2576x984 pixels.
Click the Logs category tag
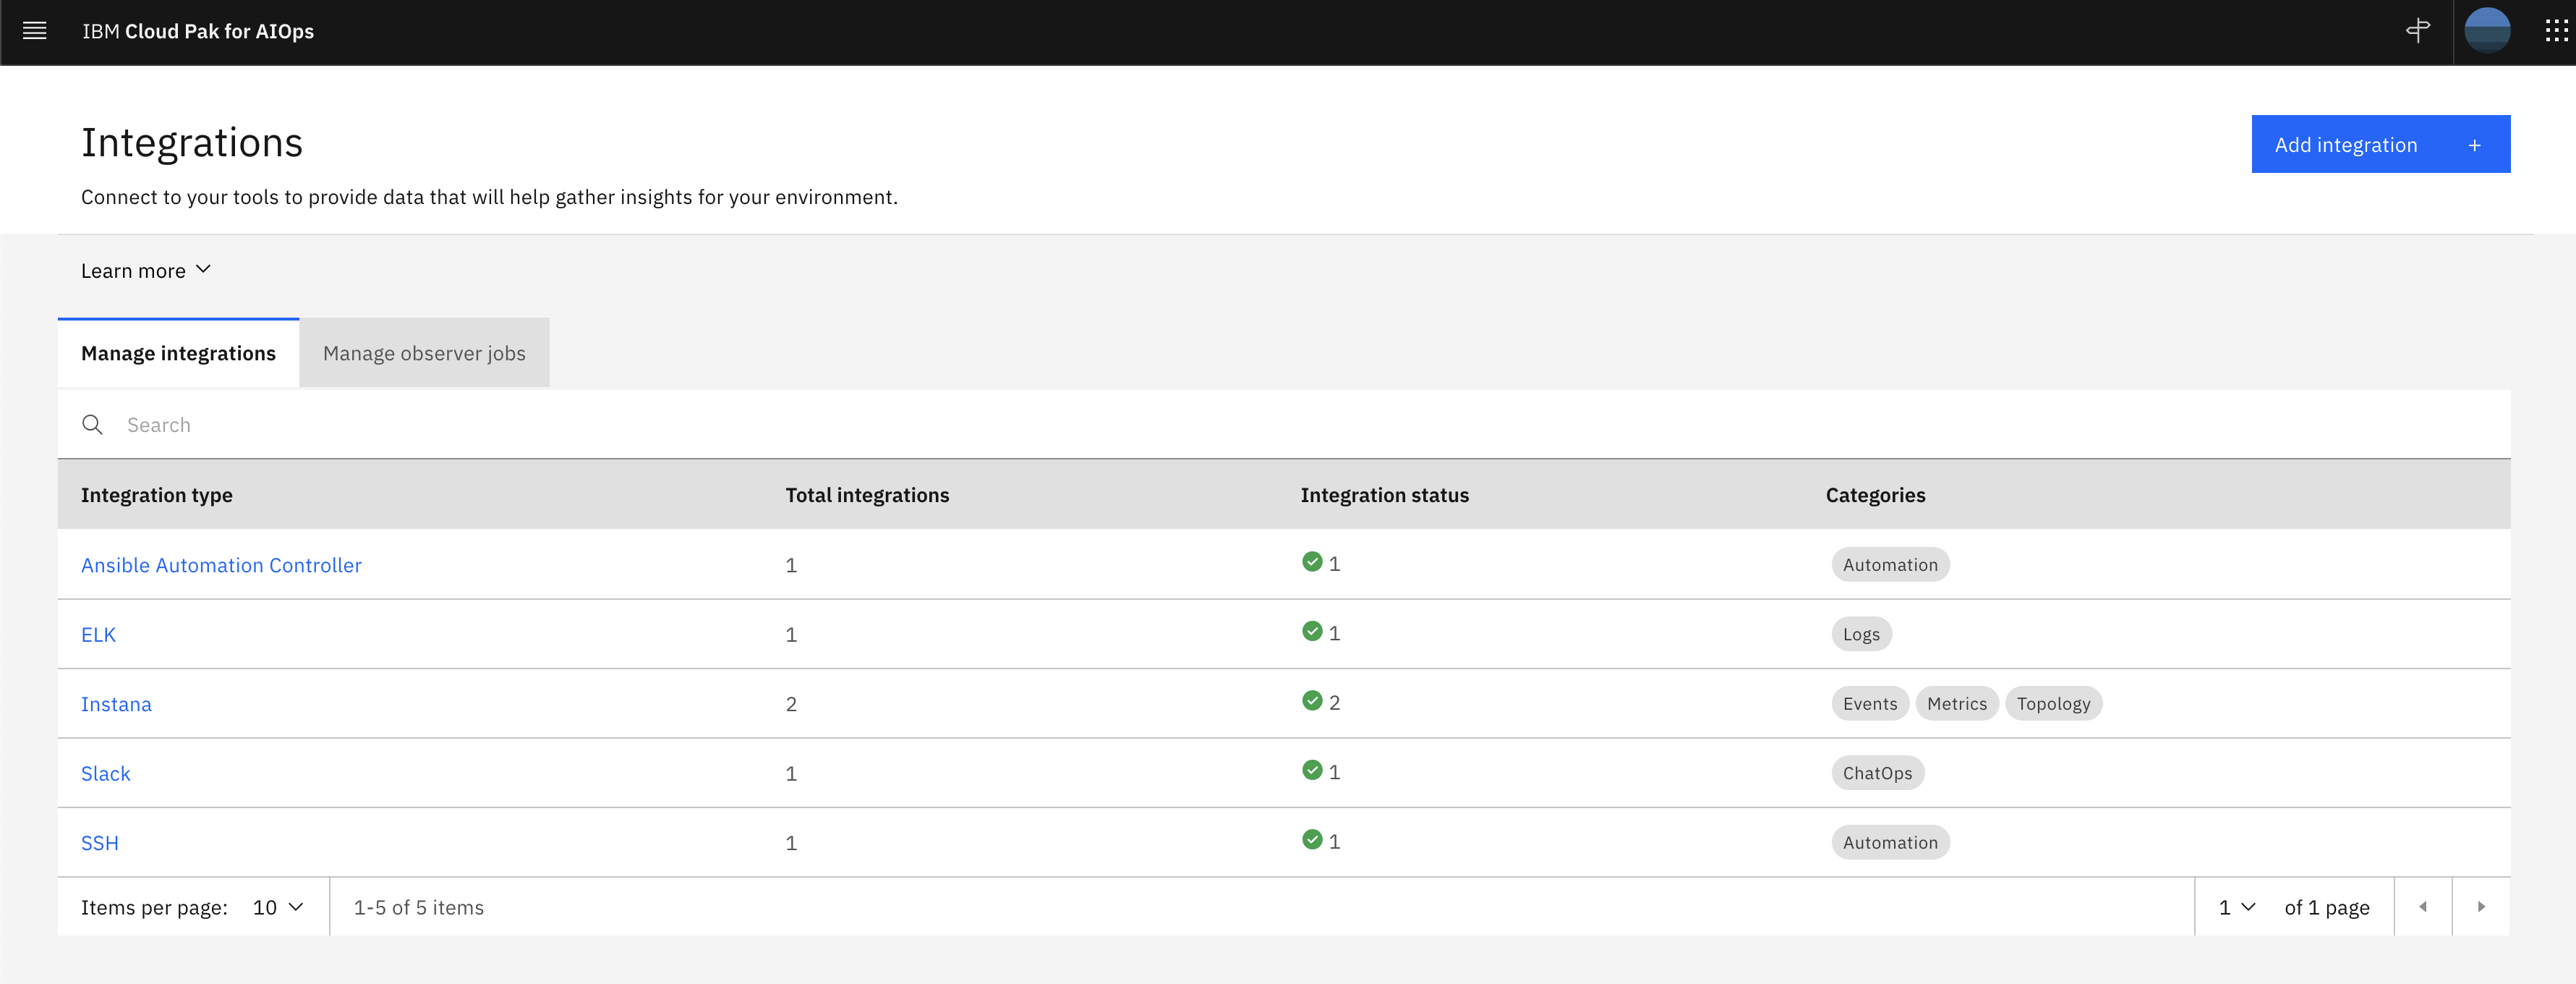coord(1861,634)
